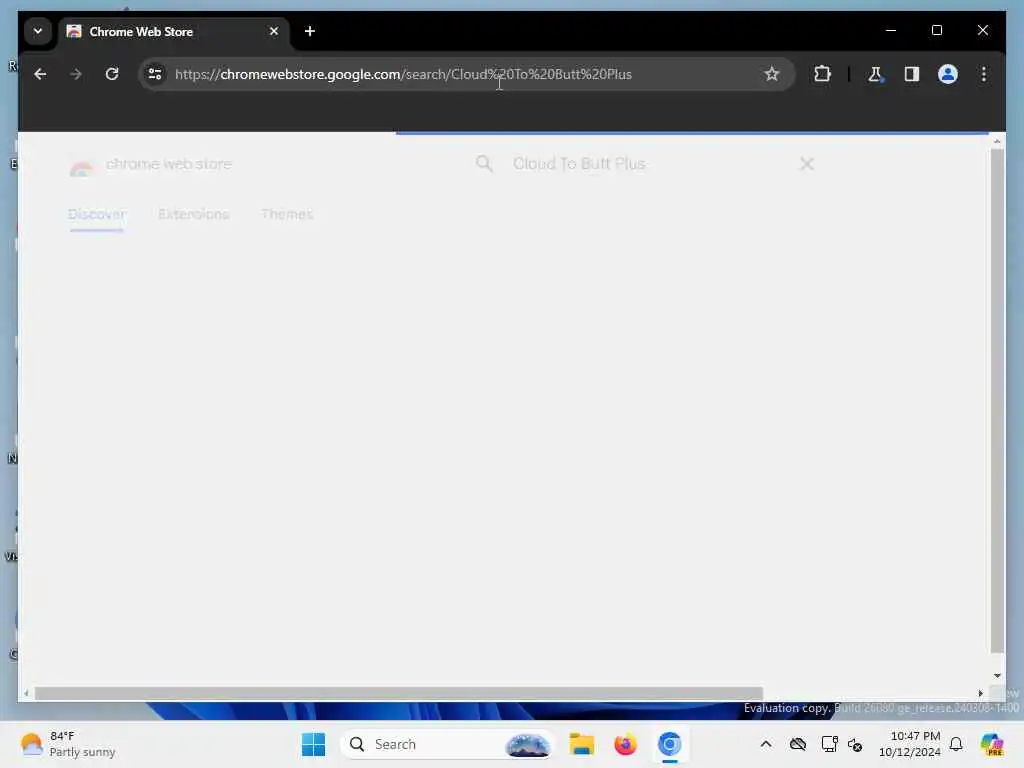The width and height of the screenshot is (1024, 768).
Task: Click the display network tray icon
Action: (x=829, y=744)
